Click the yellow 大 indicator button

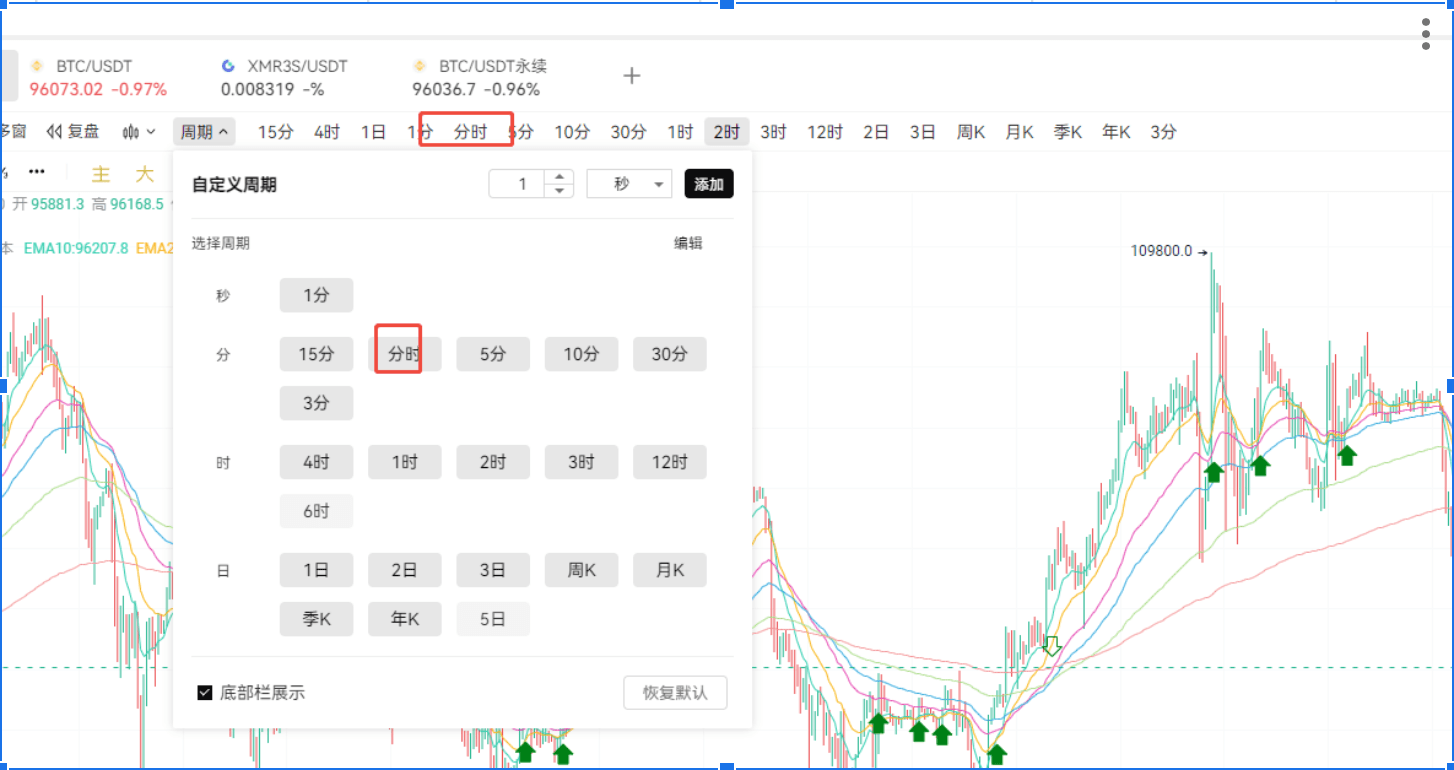point(145,174)
